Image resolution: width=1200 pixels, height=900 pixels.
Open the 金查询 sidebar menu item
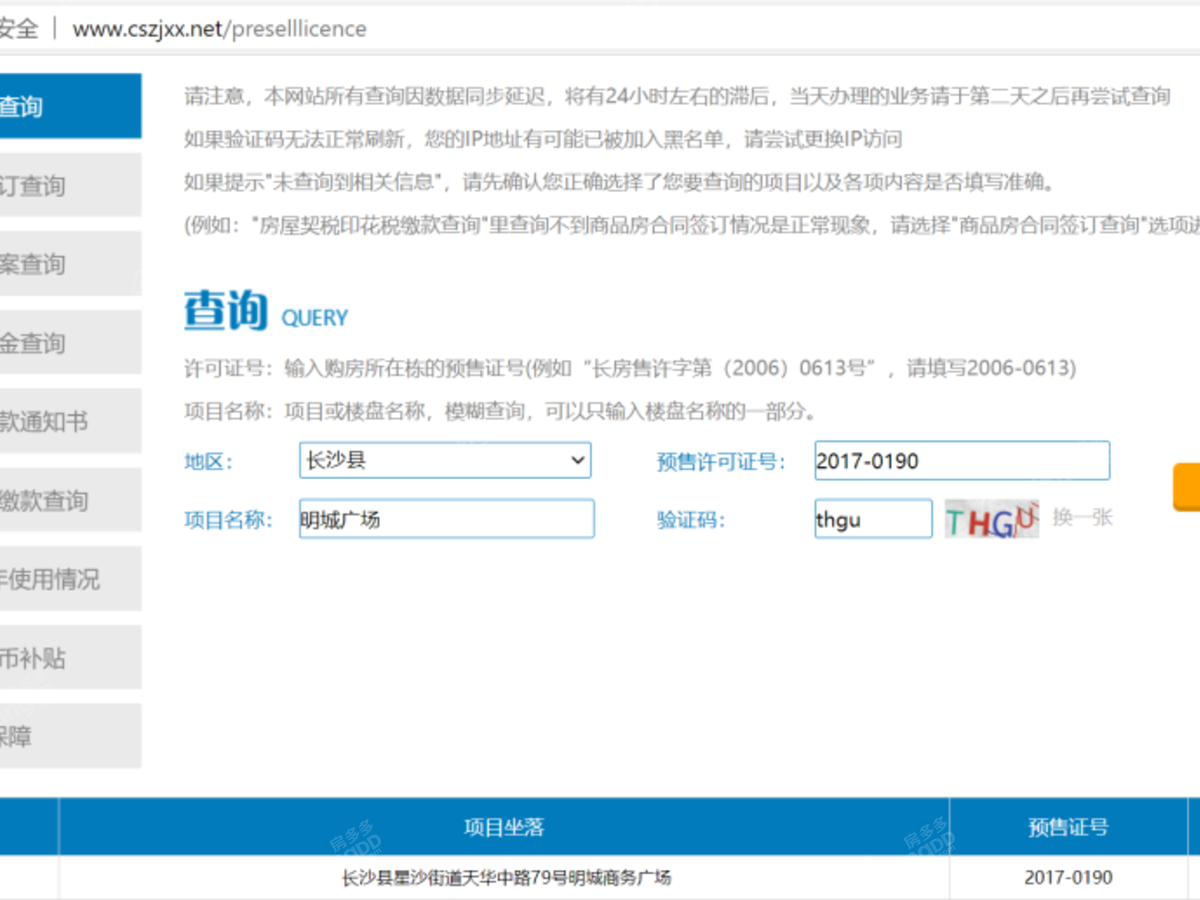coord(70,343)
